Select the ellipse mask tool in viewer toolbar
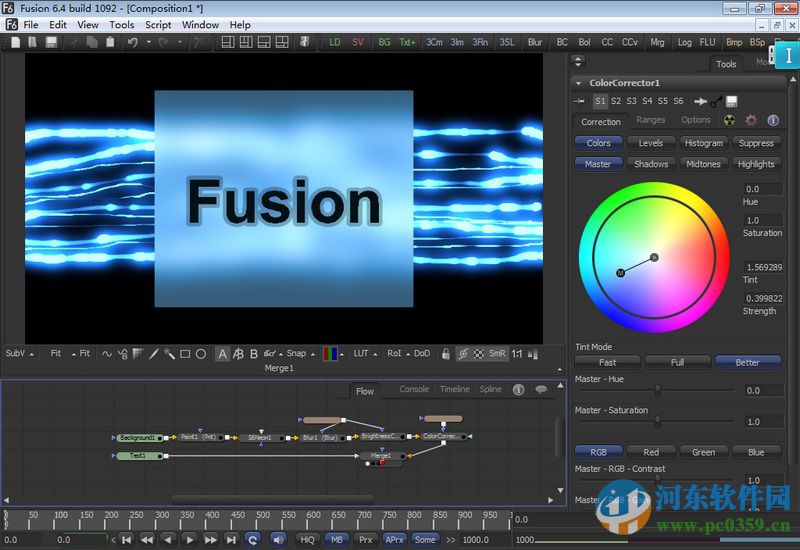The width and height of the screenshot is (800, 550). (201, 353)
